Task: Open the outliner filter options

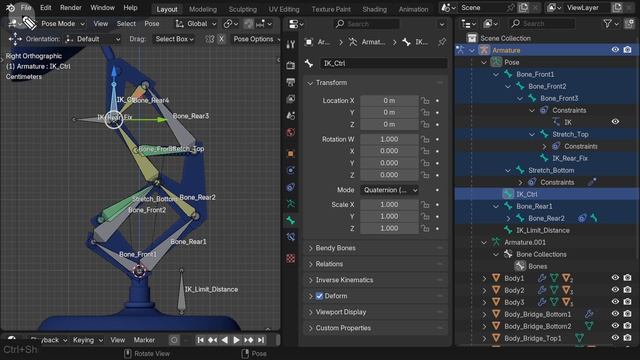Action: (x=611, y=24)
